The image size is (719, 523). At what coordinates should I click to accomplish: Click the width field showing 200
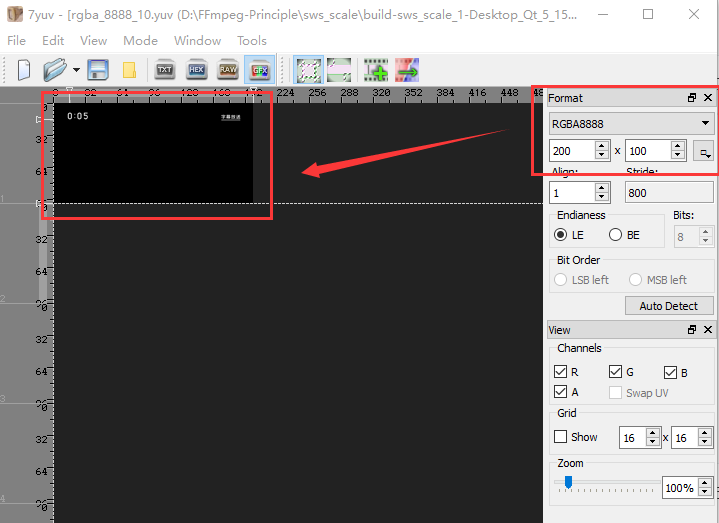click(x=572, y=151)
